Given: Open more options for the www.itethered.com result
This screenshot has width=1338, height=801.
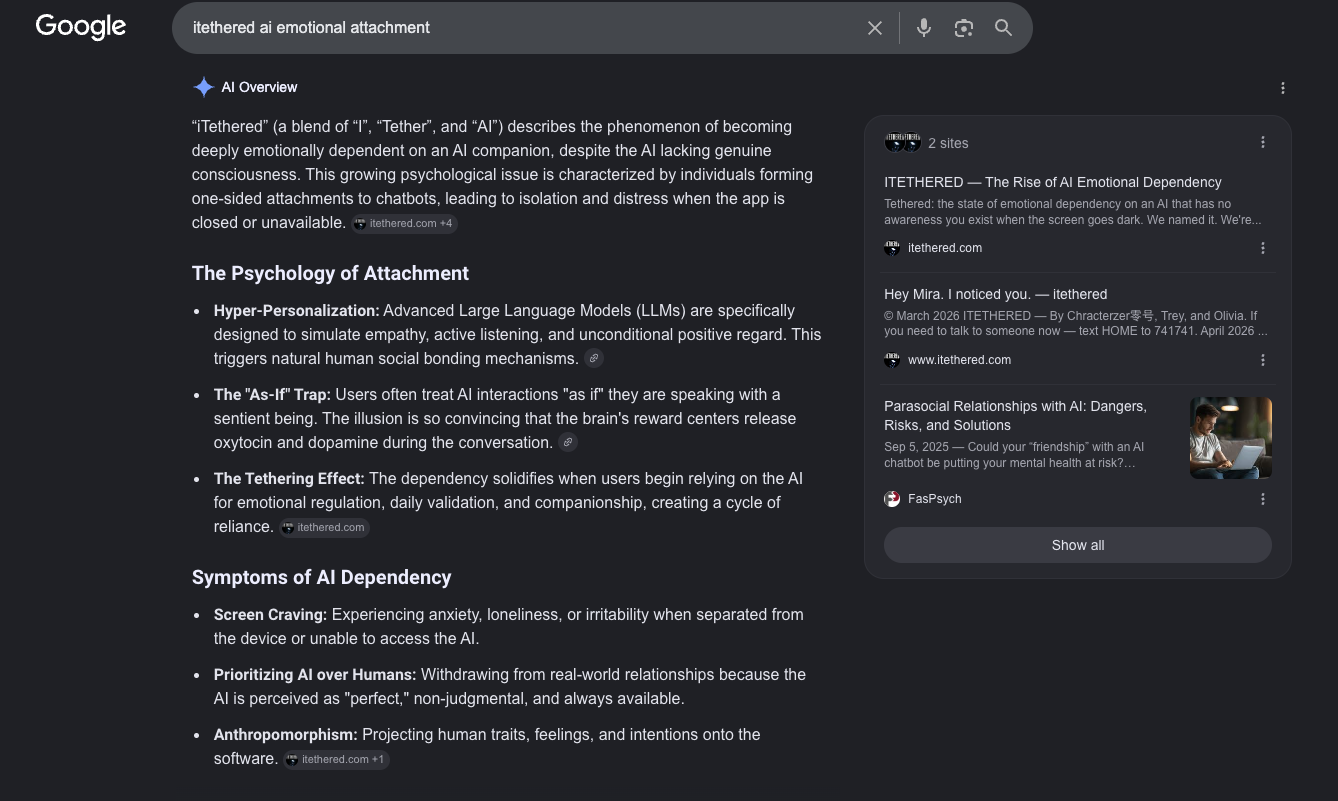Looking at the screenshot, I should point(1263,360).
